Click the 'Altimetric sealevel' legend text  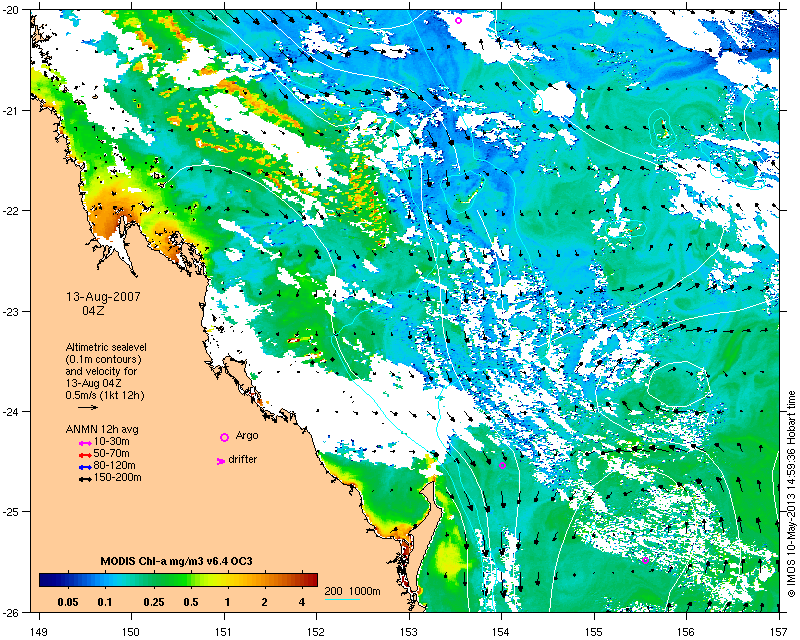point(106,347)
